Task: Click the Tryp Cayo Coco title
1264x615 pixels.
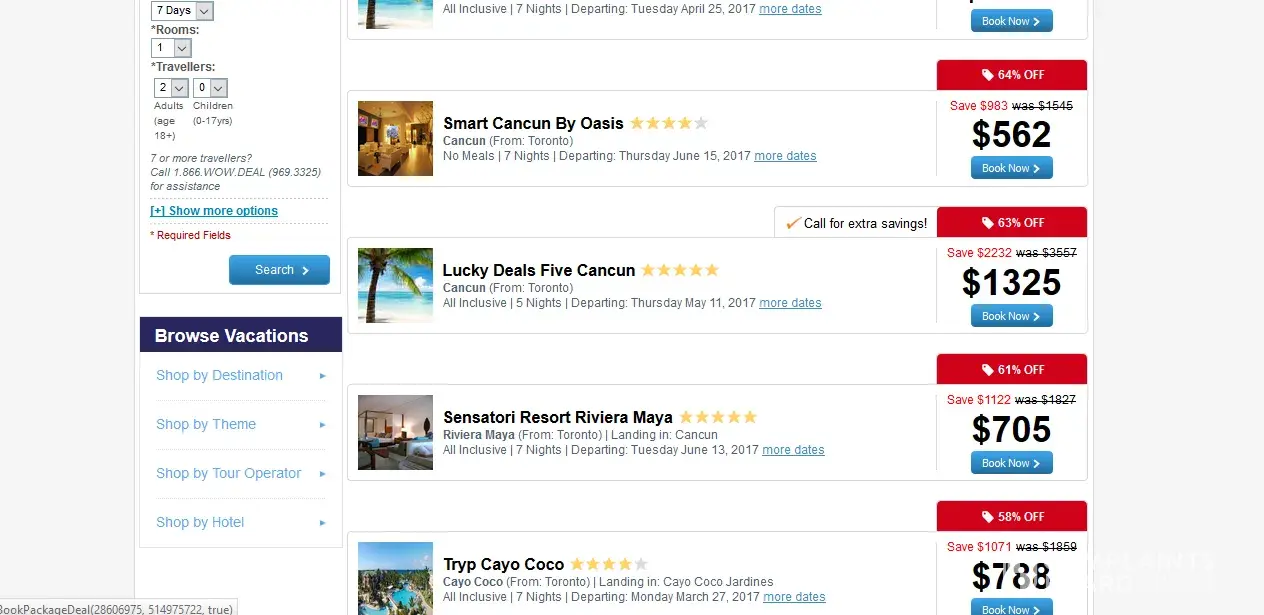Action: (504, 565)
